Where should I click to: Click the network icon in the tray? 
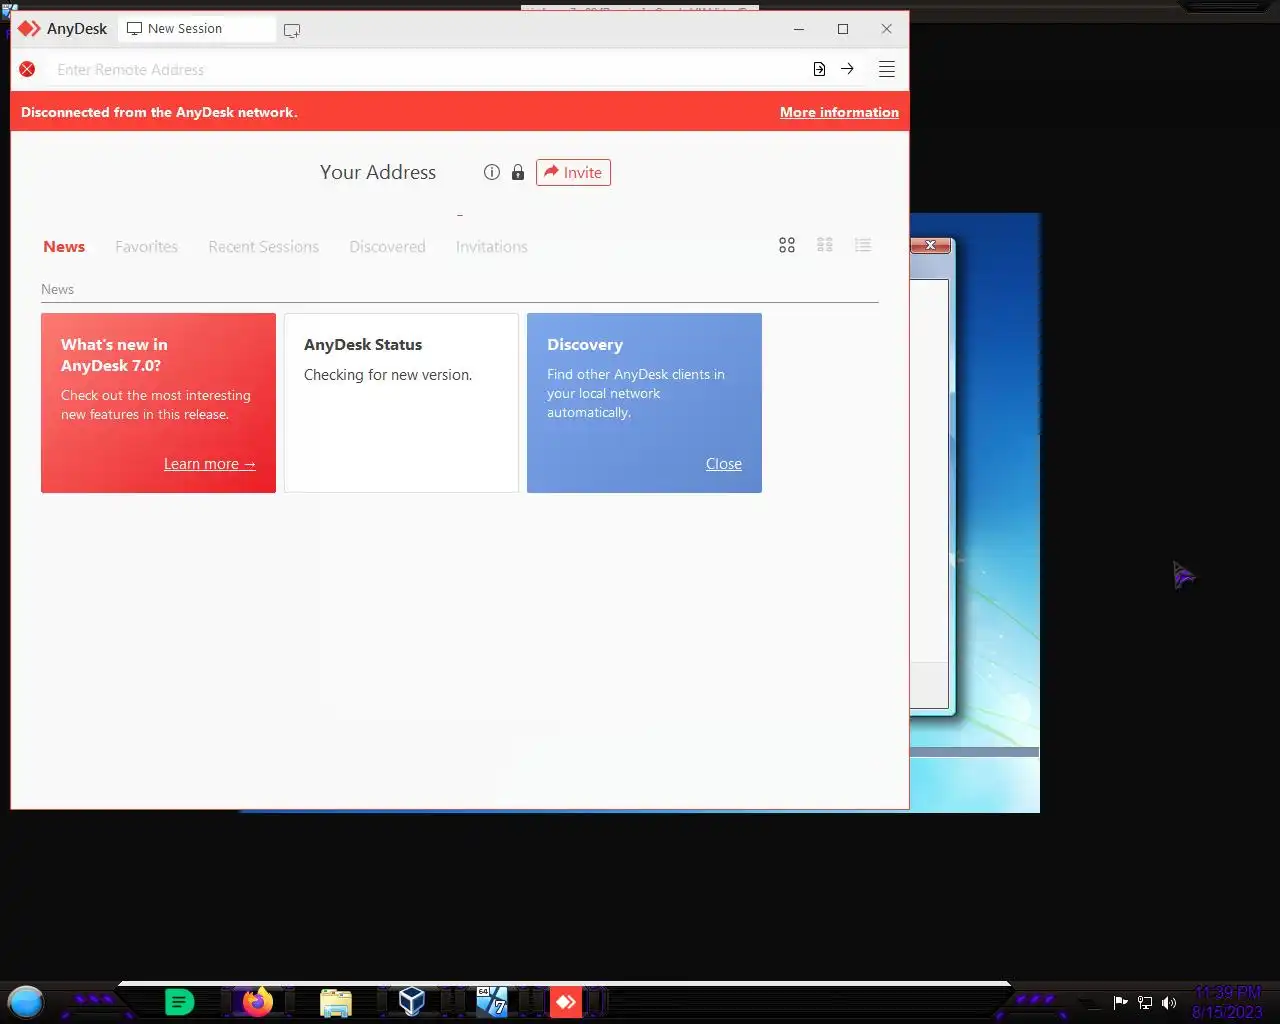[1145, 1002]
